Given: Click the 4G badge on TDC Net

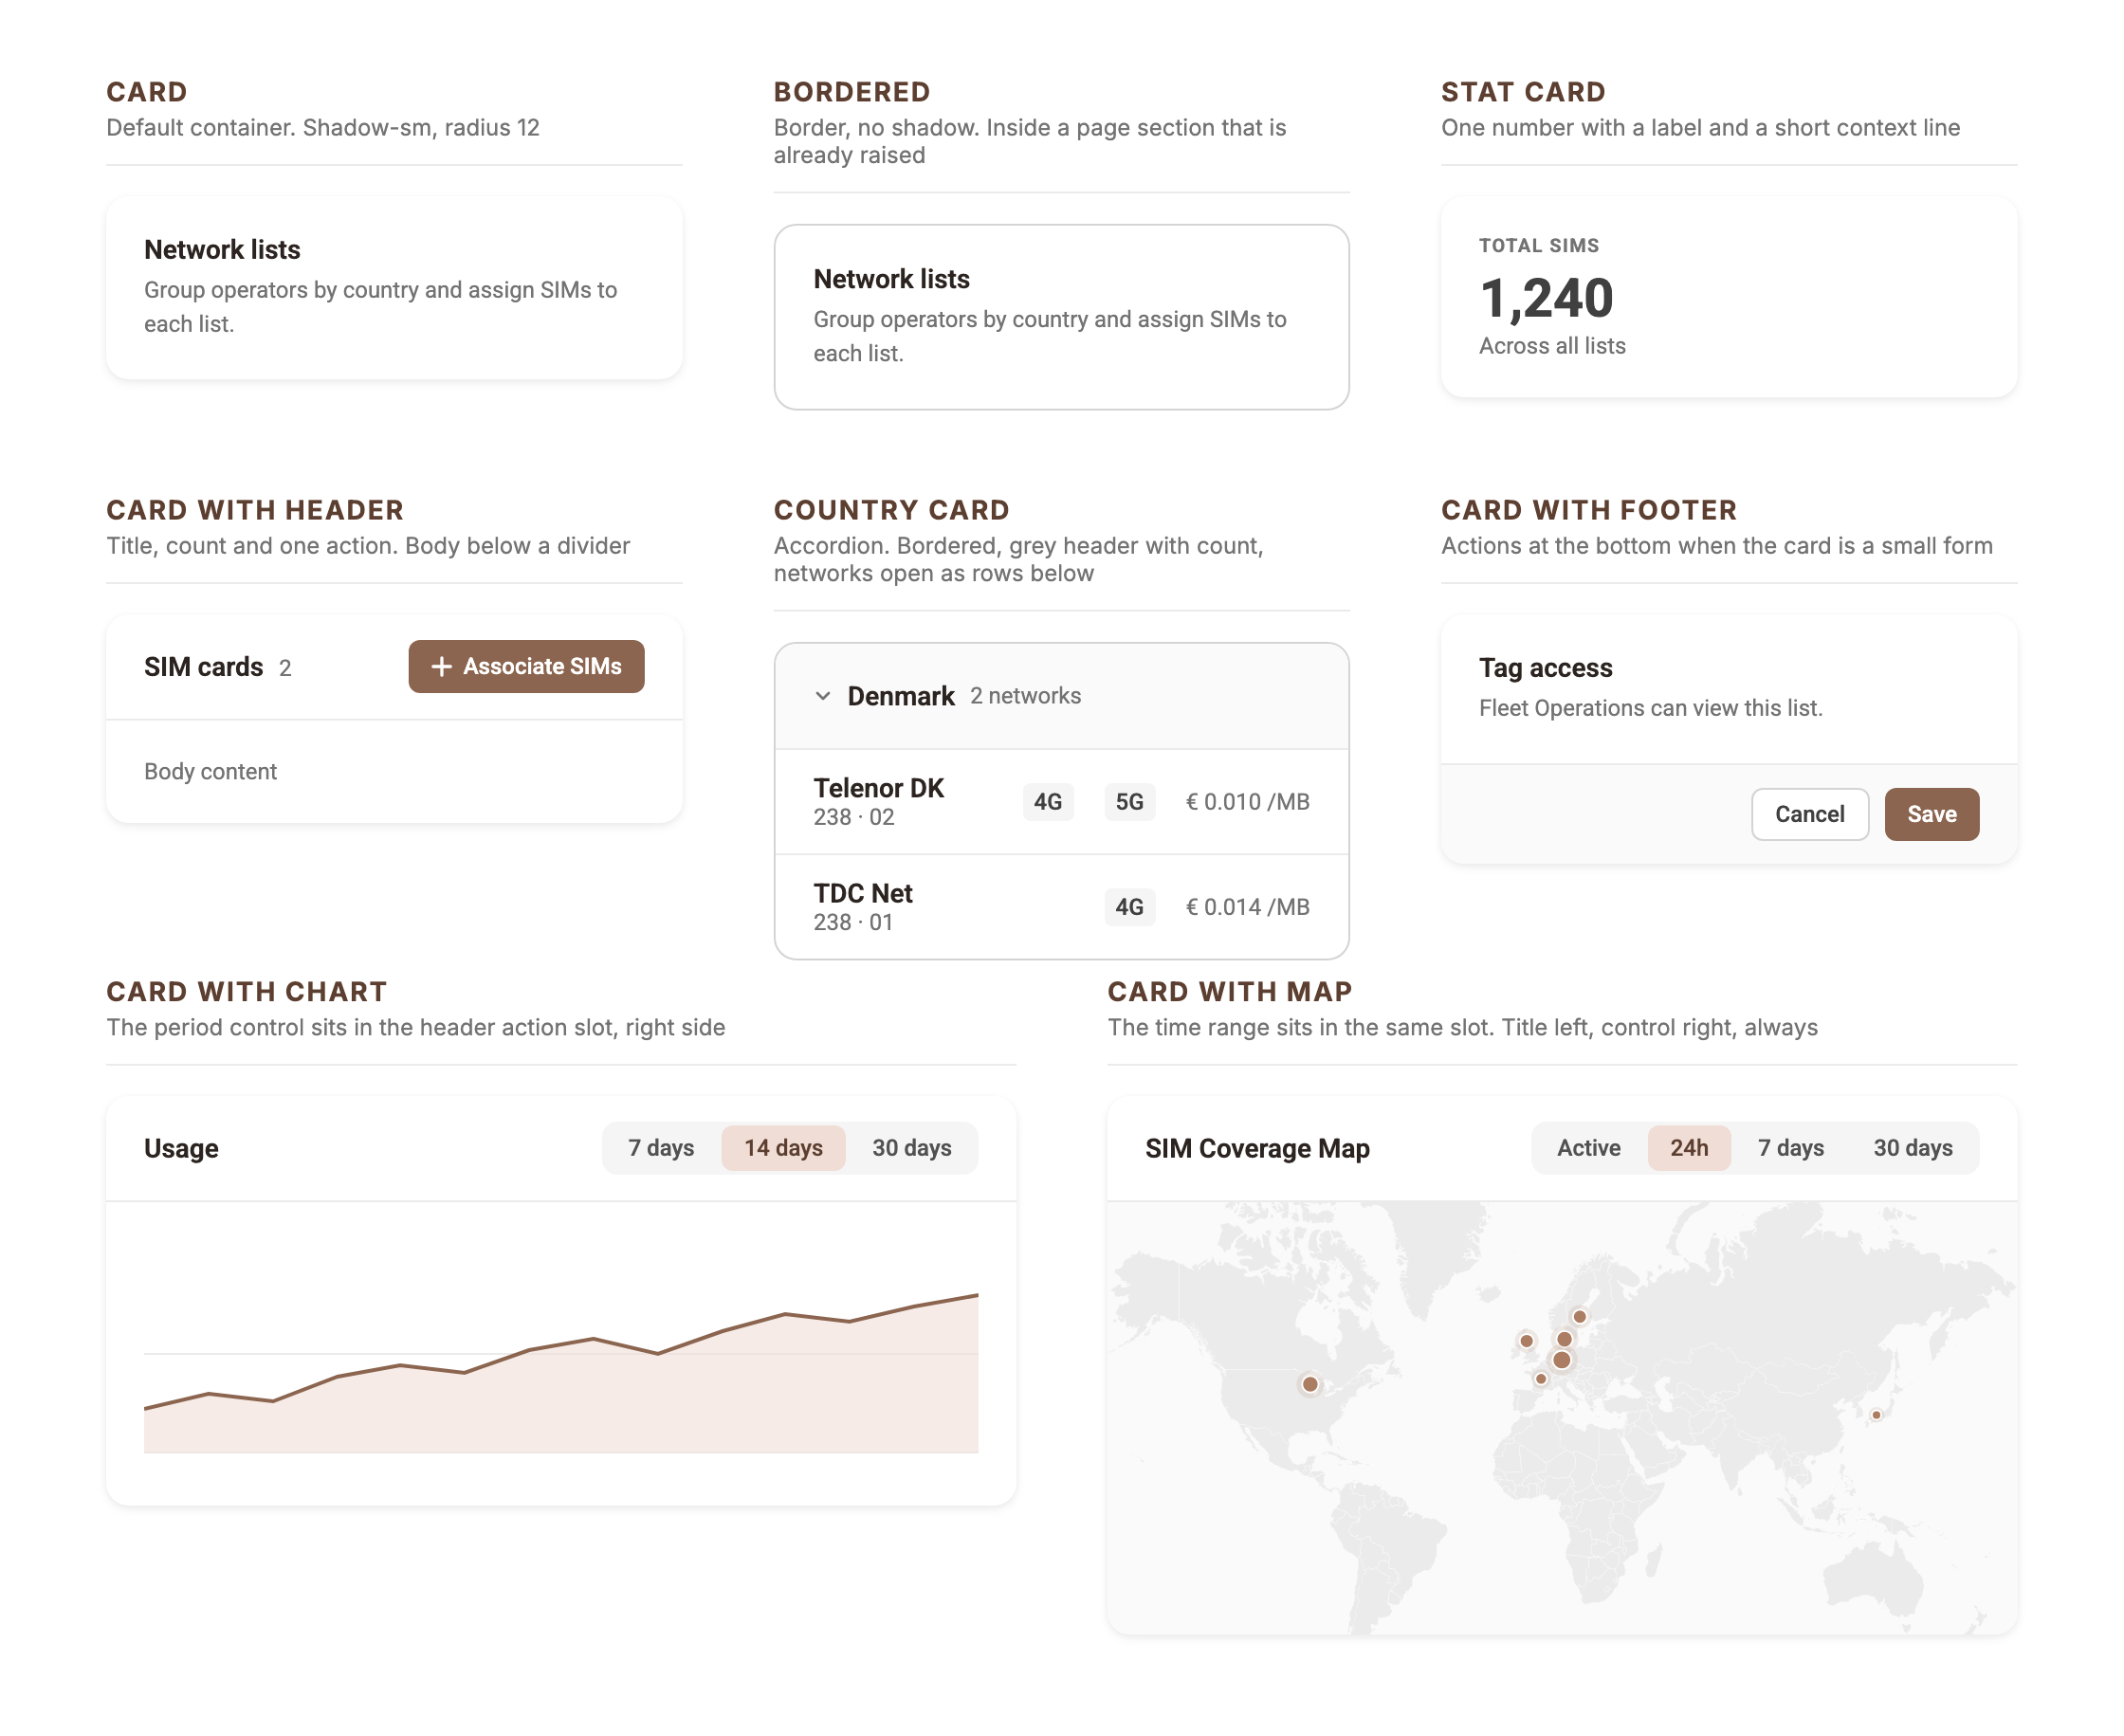Looking at the screenshot, I should pos(1129,907).
